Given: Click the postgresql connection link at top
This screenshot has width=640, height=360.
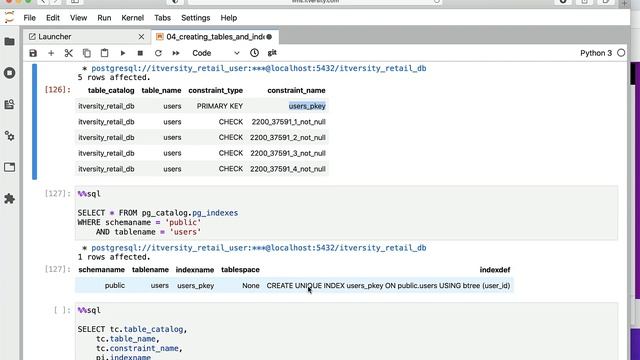Looking at the screenshot, I should 258,68.
